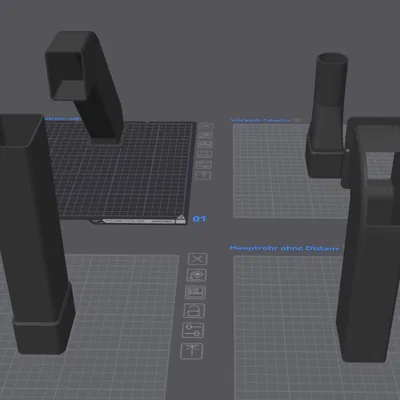Remove the lower-left plate with its X icon

198,259
